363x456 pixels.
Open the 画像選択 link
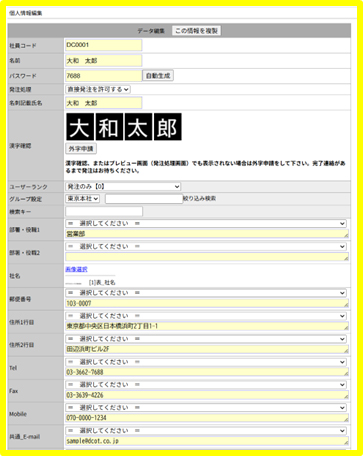pos(76,269)
